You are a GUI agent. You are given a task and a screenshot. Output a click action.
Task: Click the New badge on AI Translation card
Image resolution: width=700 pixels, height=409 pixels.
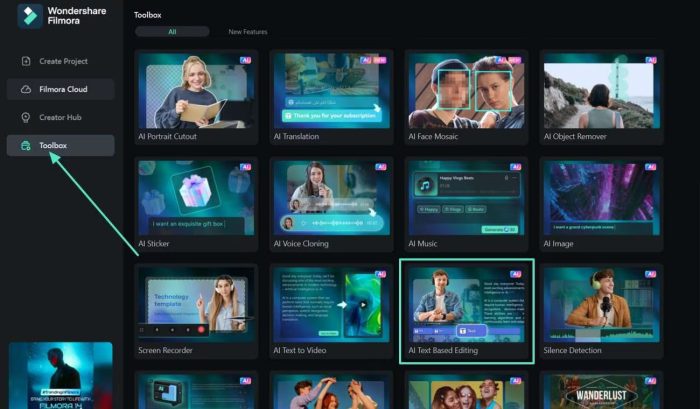pyautogui.click(x=380, y=60)
